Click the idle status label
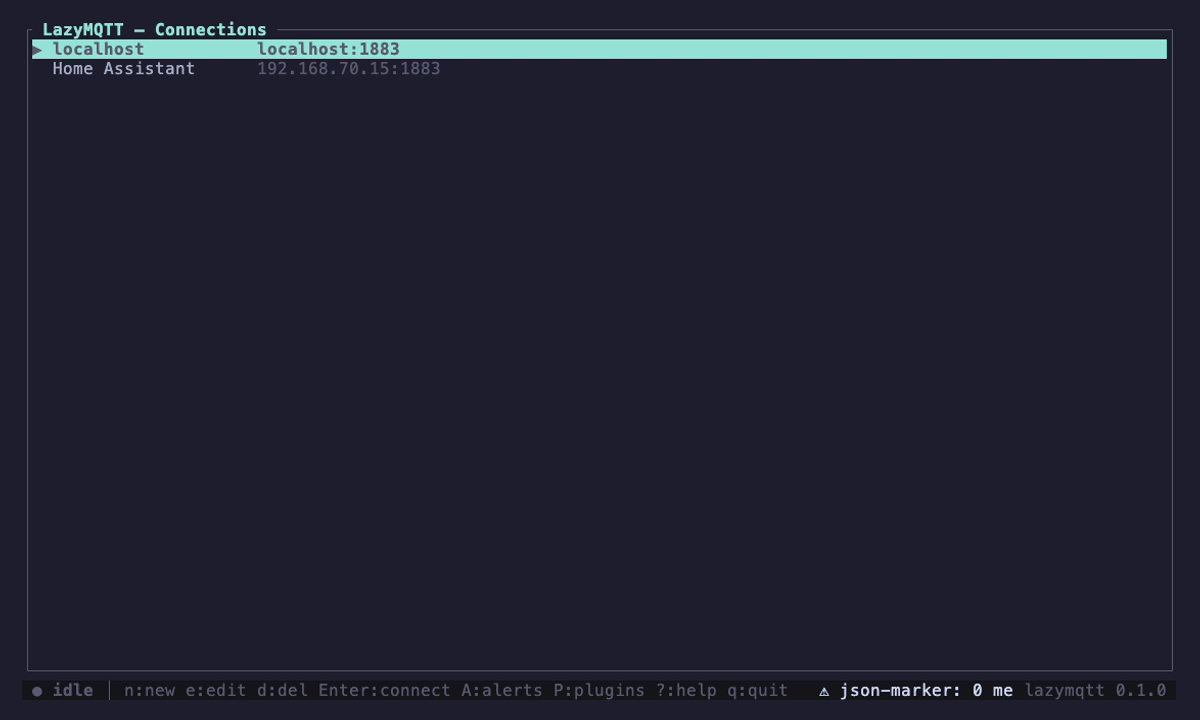Viewport: 1200px width, 720px height. click(73, 690)
